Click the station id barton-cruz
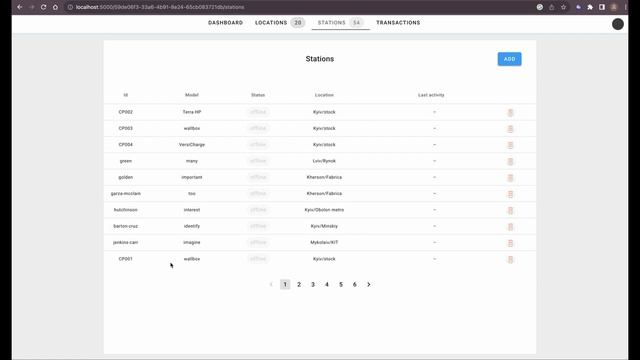The height and width of the screenshot is (360, 640). [126, 226]
